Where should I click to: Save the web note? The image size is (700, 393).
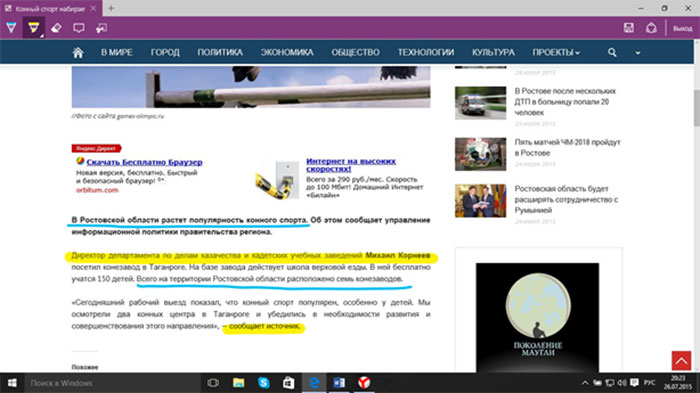[x=629, y=28]
